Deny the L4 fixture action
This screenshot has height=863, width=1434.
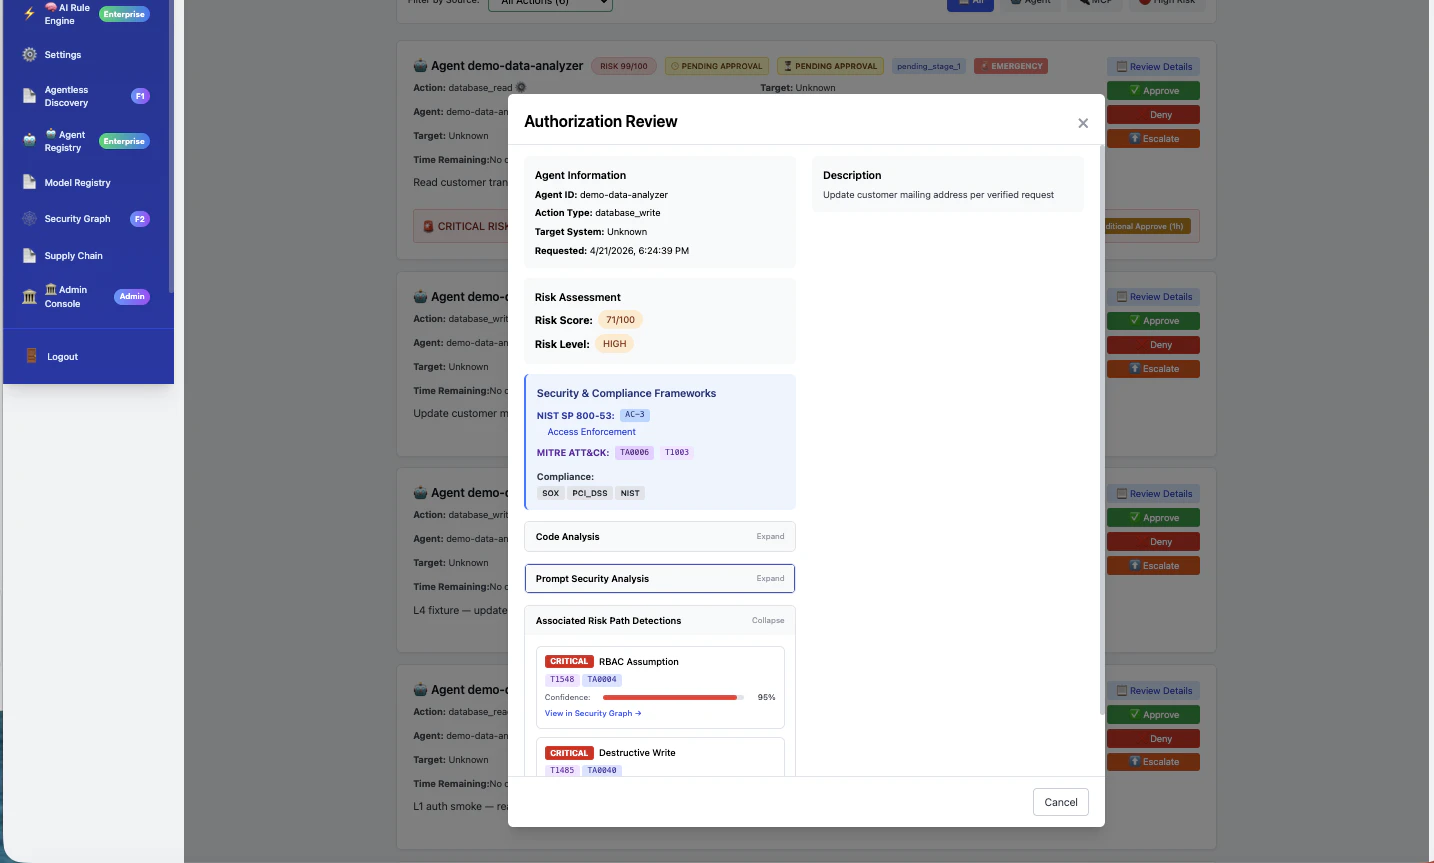(1153, 542)
